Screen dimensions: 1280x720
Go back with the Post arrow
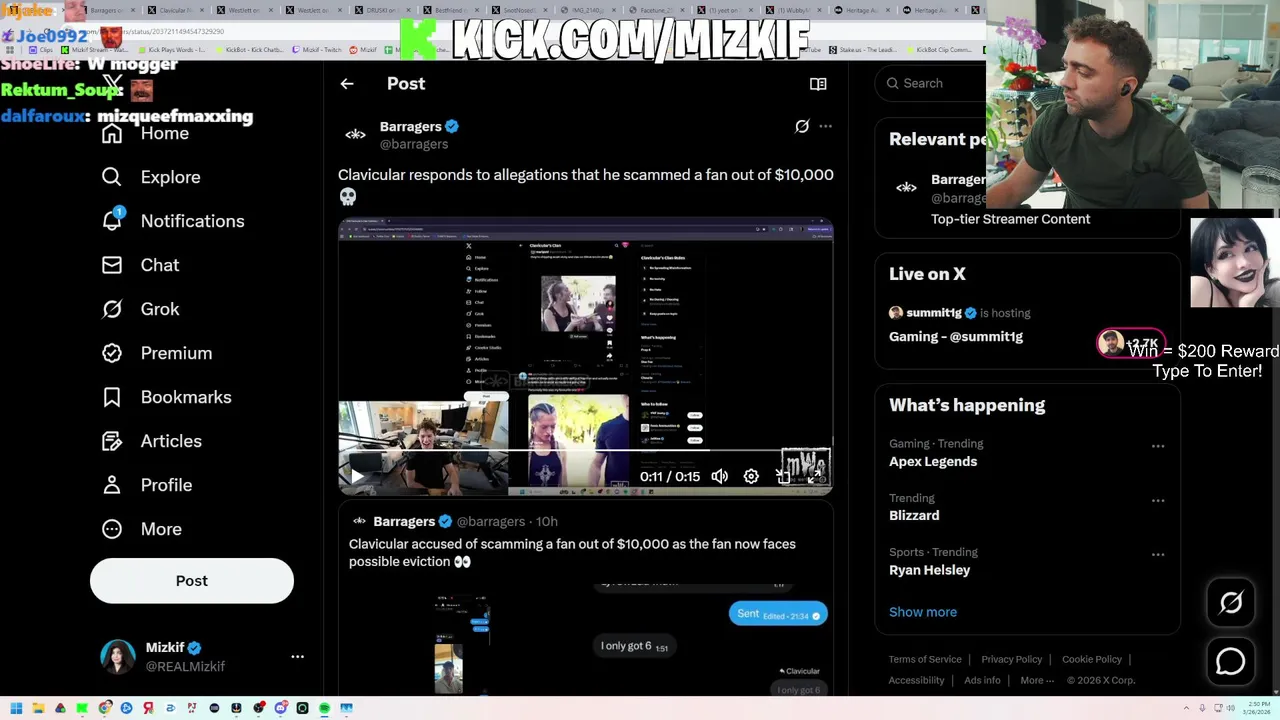tap(347, 84)
